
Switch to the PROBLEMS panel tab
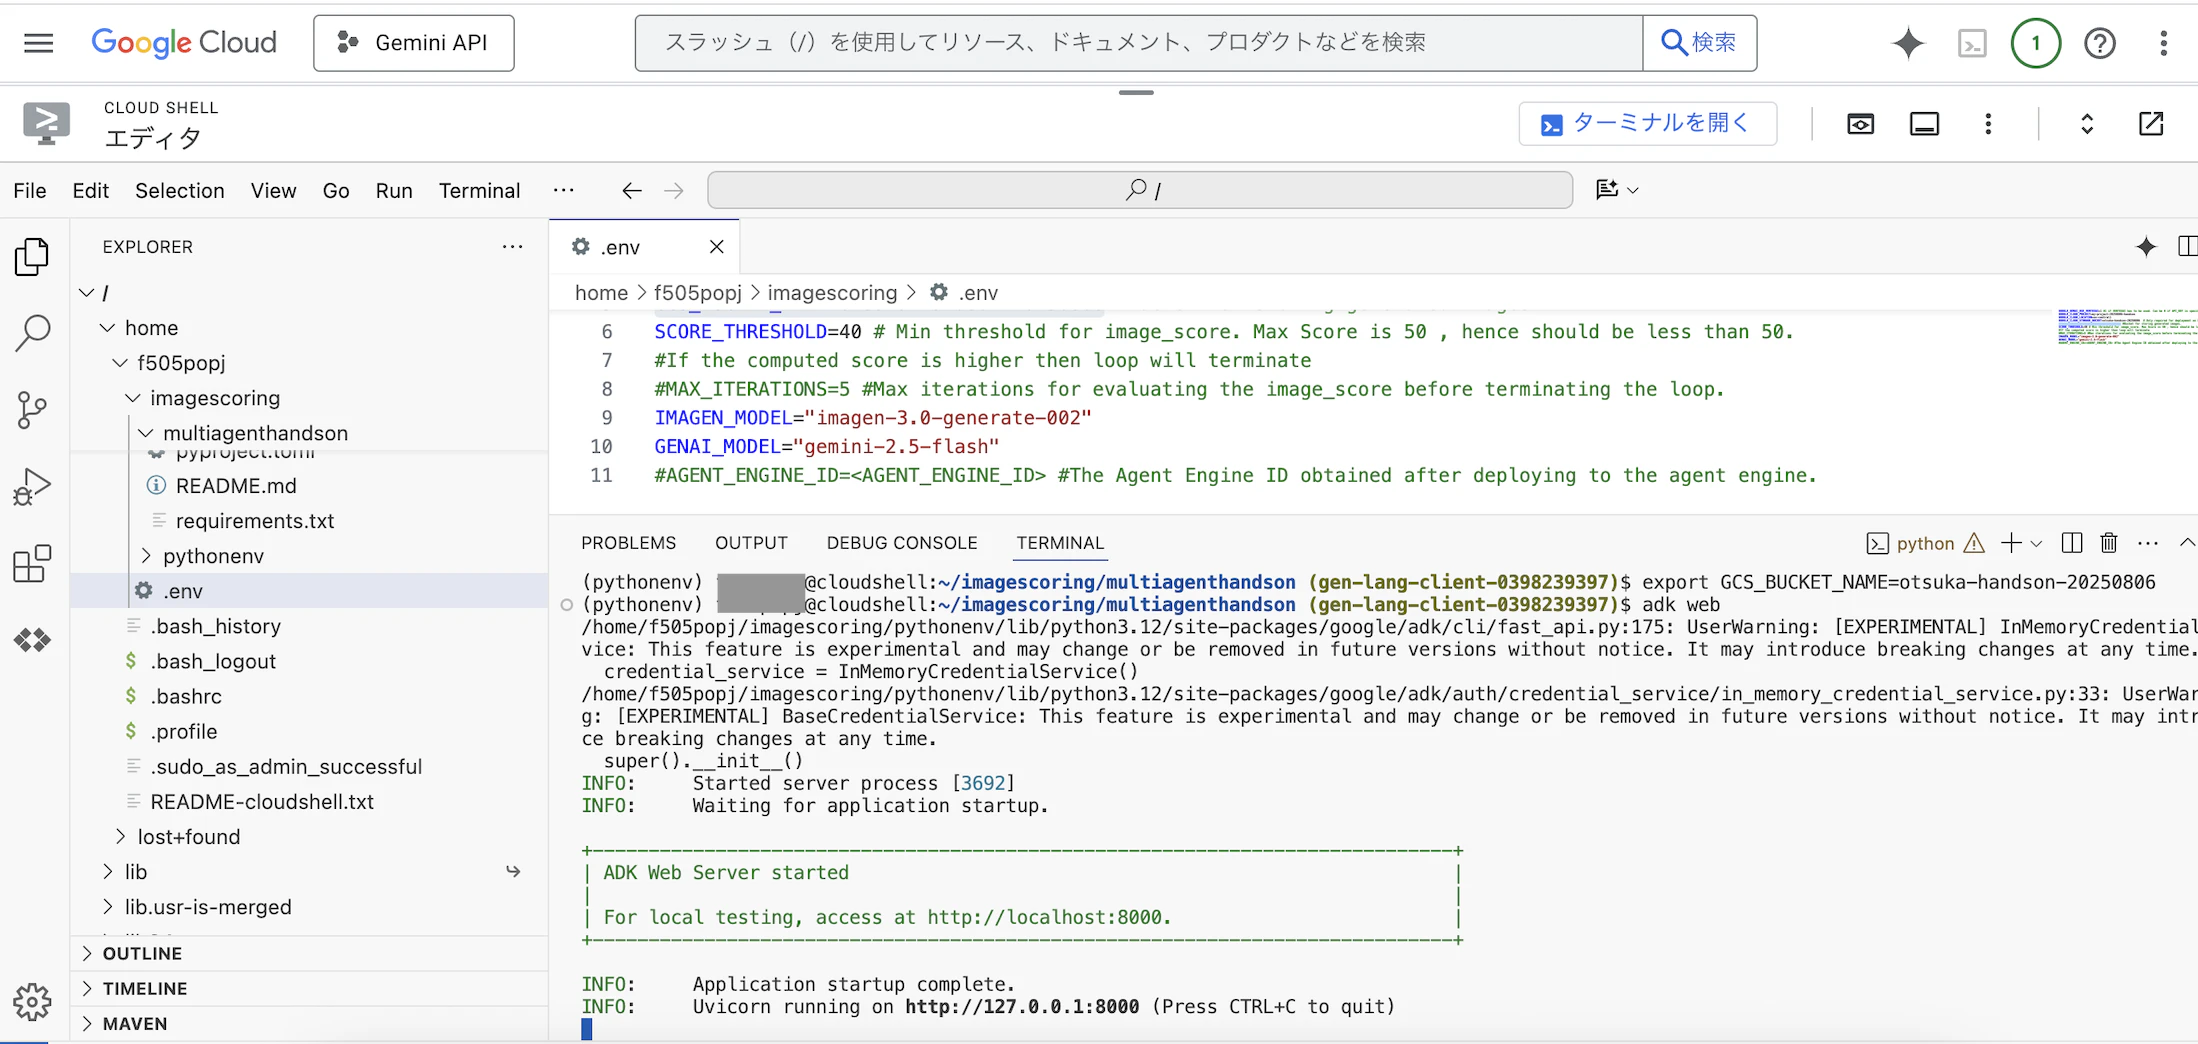628,543
